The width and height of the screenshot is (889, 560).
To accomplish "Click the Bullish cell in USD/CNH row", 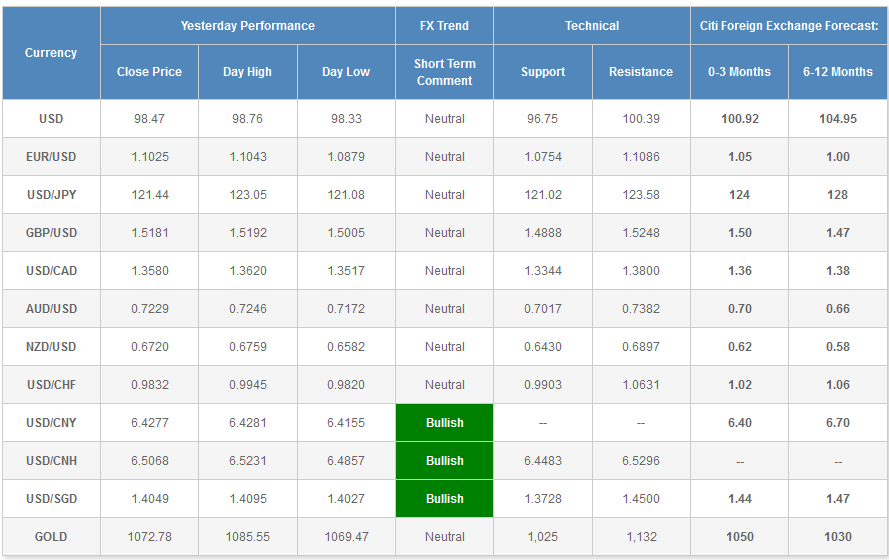I will [x=445, y=461].
